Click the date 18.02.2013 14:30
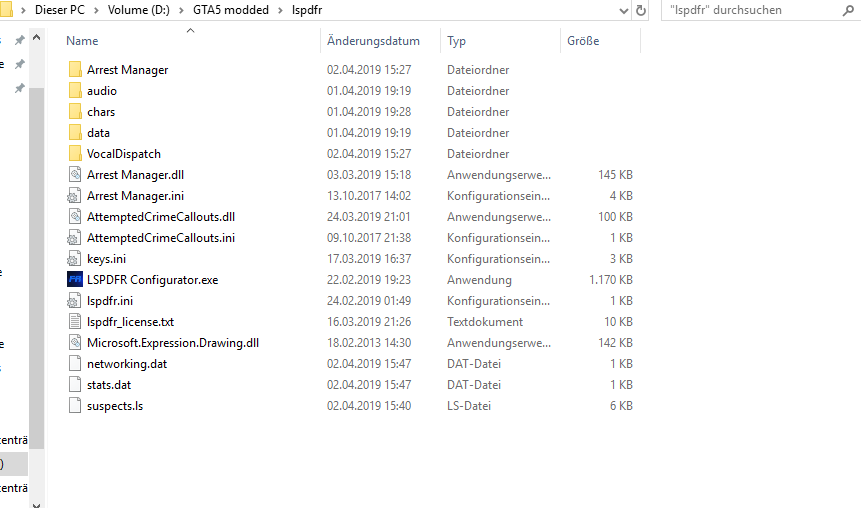This screenshot has height=508, width=861. (x=369, y=343)
